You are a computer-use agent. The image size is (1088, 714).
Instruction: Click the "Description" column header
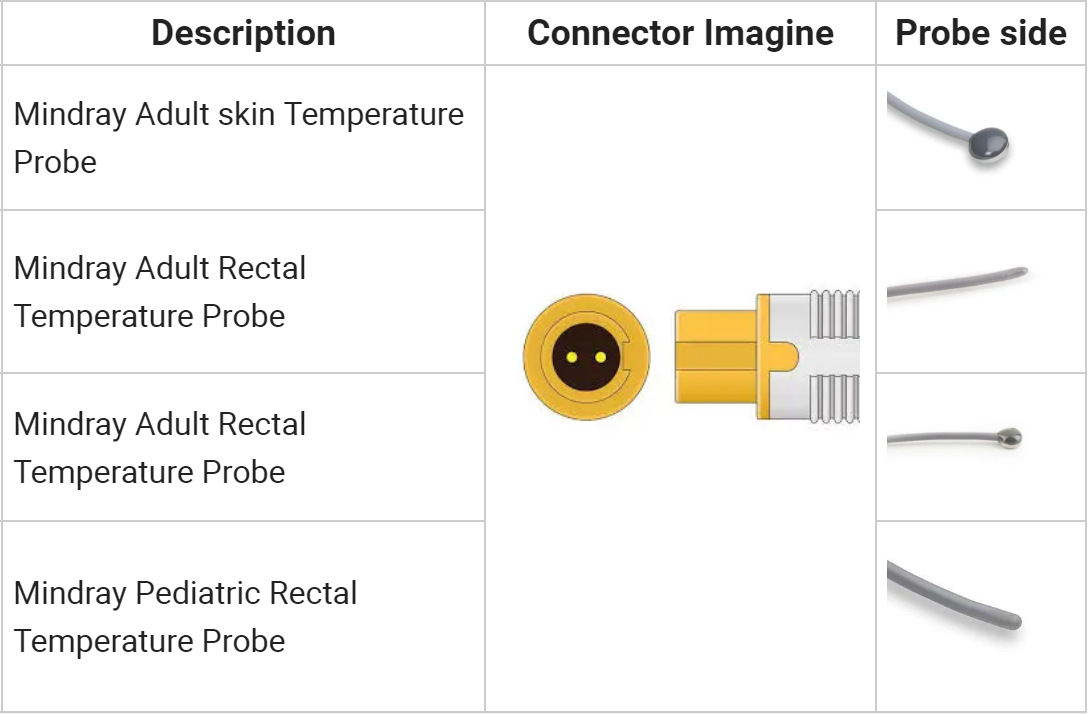[243, 33]
